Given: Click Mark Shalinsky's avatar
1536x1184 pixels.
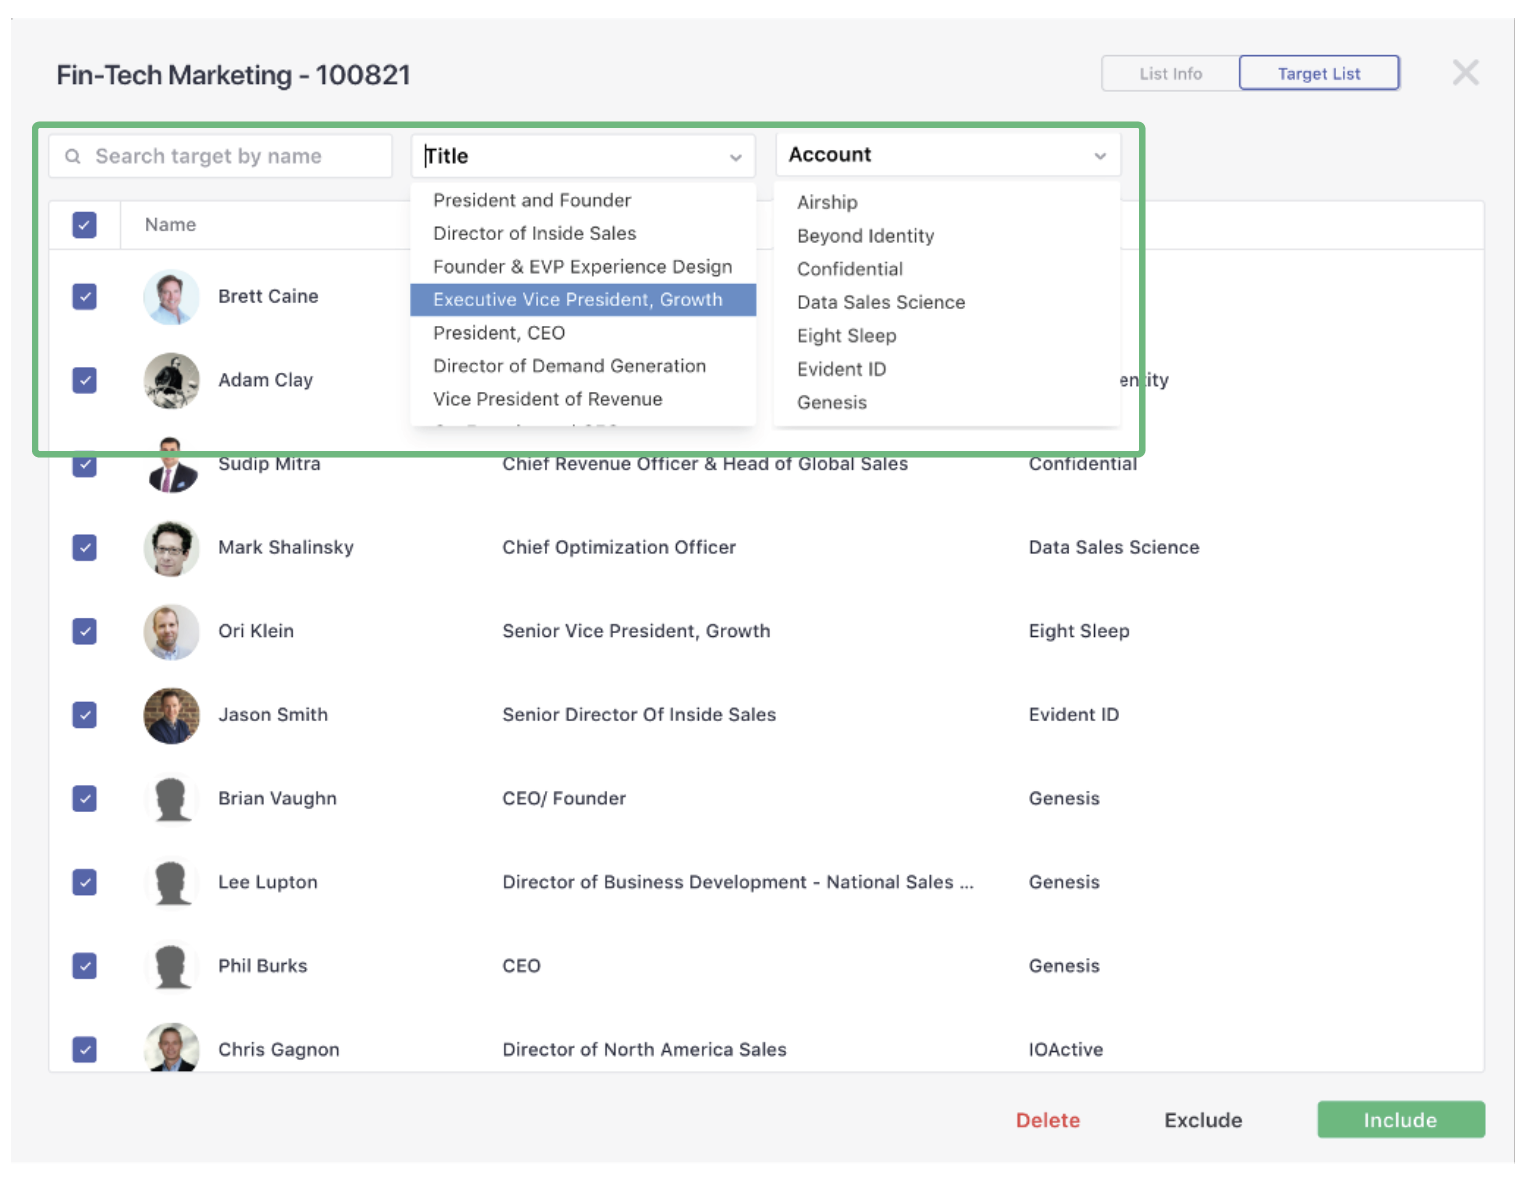Looking at the screenshot, I should (x=171, y=548).
